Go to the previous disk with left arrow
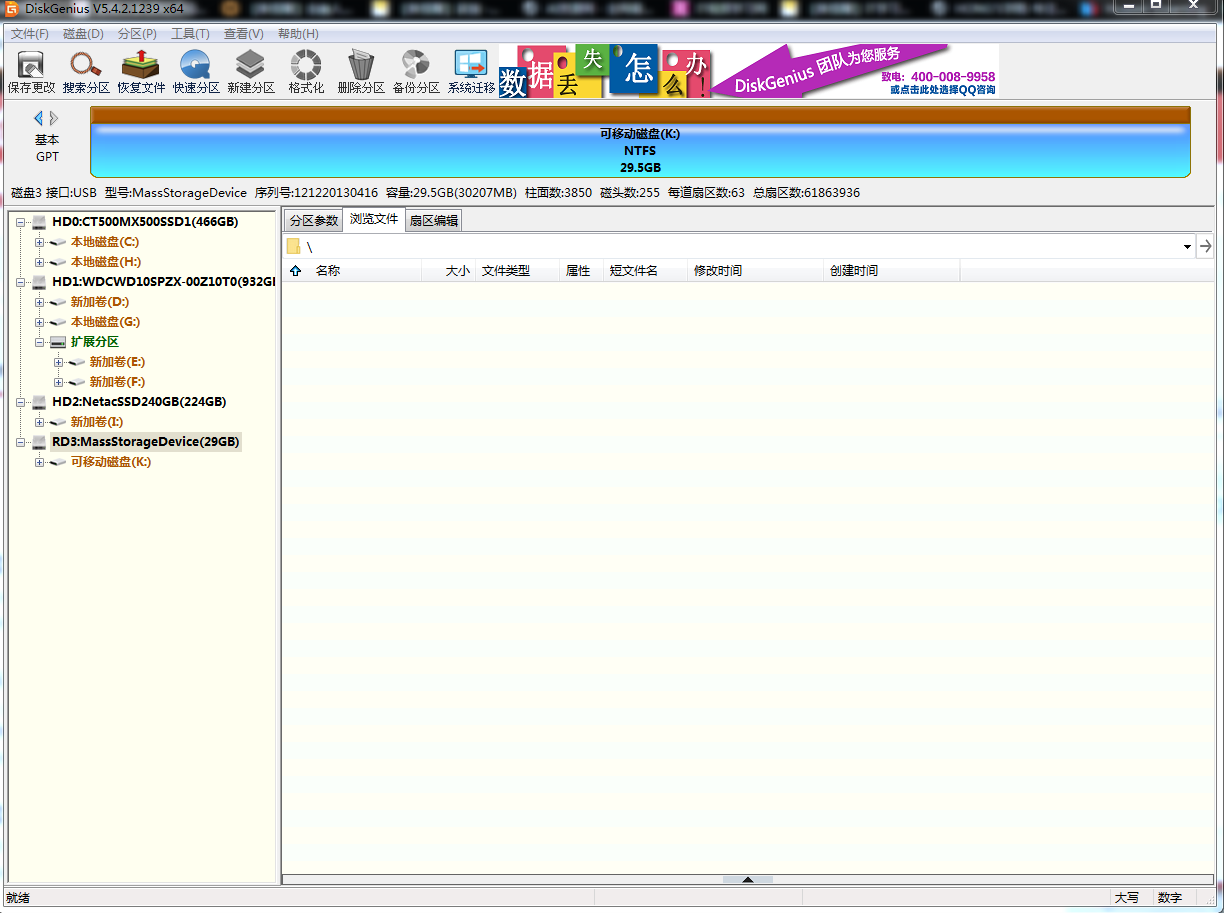The image size is (1224, 913). 38,118
